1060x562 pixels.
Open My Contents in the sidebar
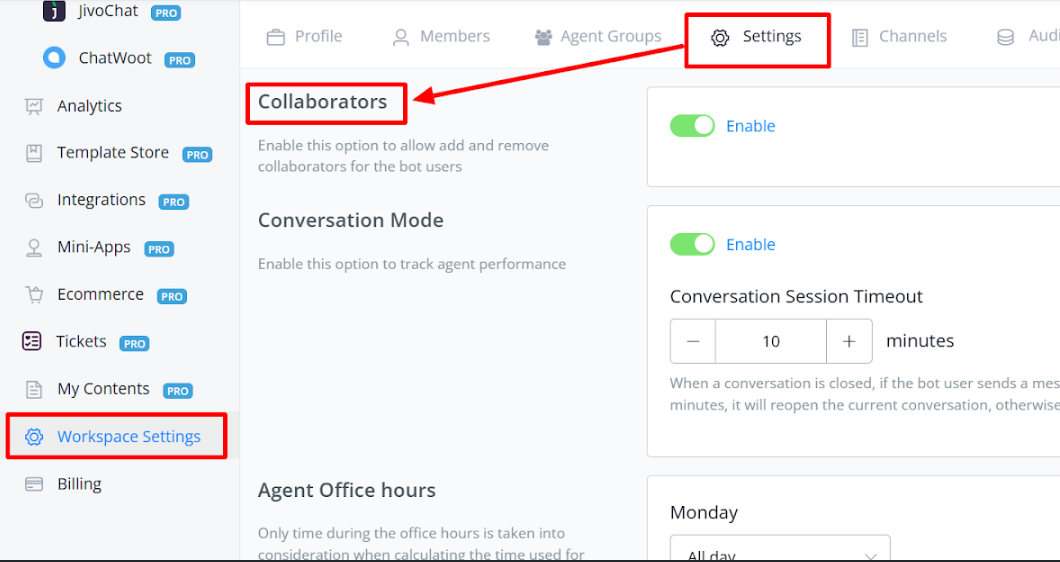coord(103,389)
